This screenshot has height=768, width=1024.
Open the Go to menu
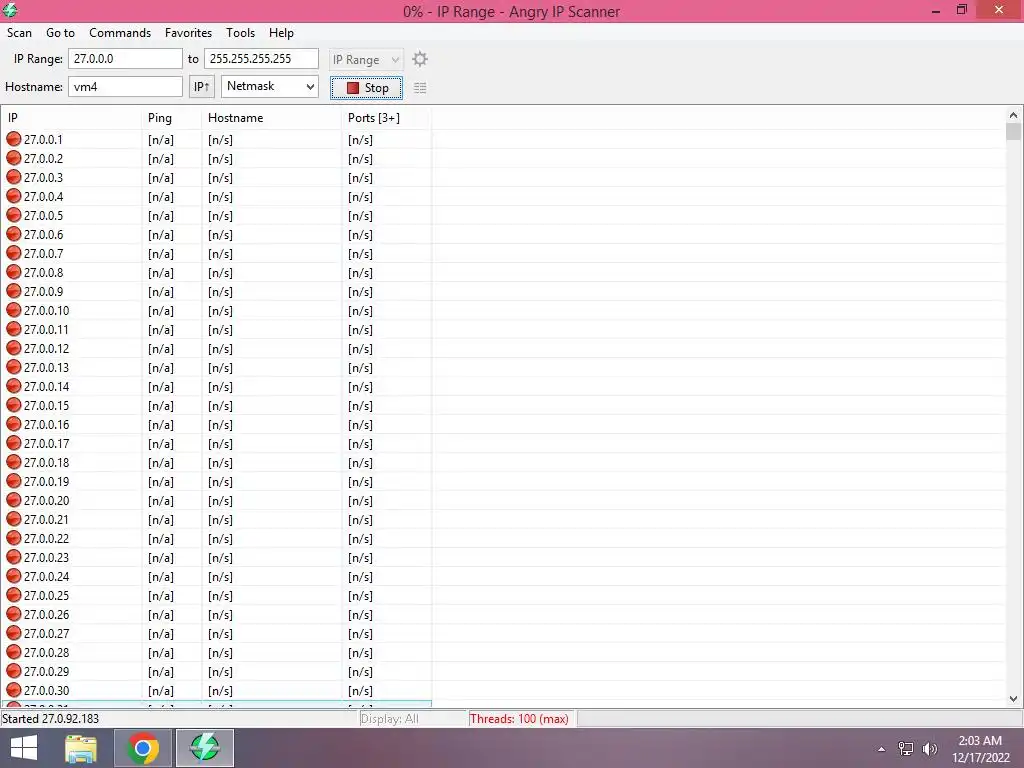[x=60, y=33]
